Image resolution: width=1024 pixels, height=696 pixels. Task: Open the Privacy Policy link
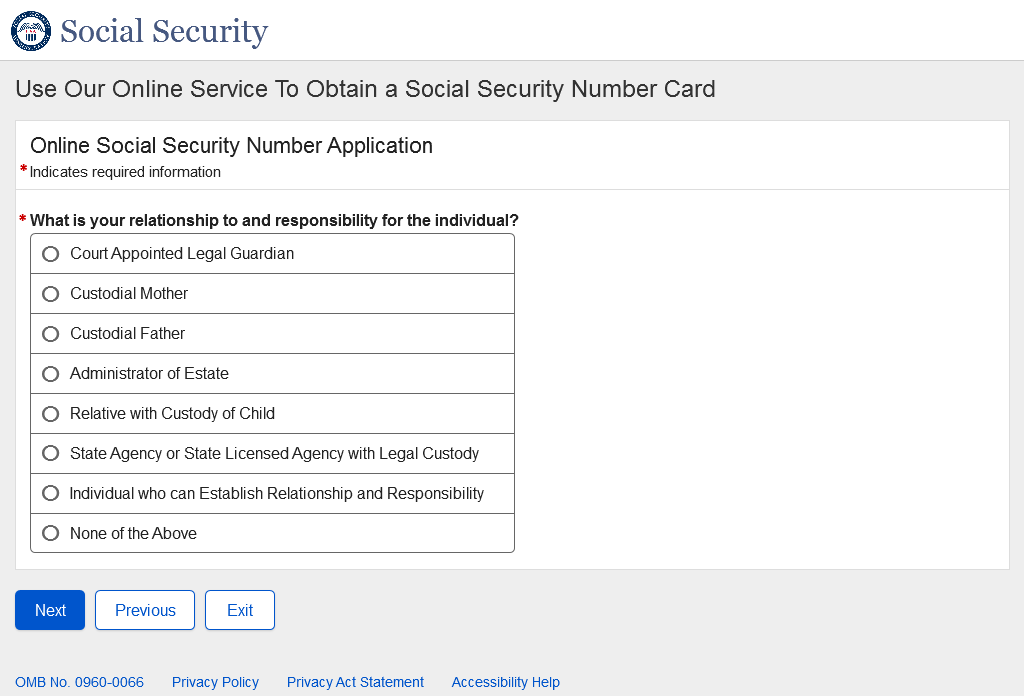click(x=215, y=682)
